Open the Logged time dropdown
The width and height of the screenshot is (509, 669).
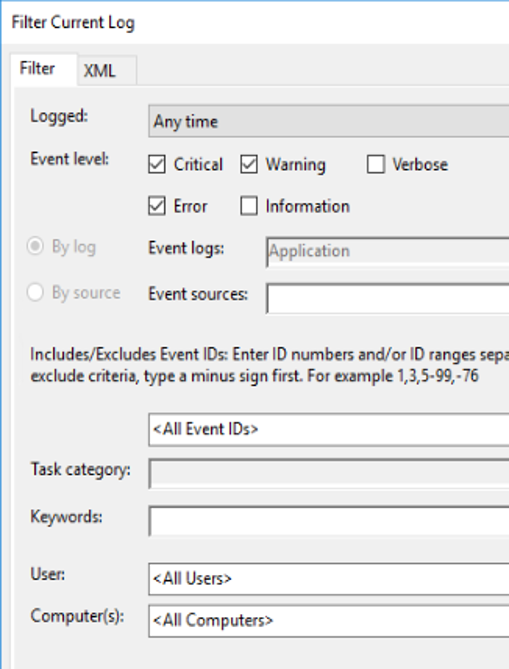point(329,122)
